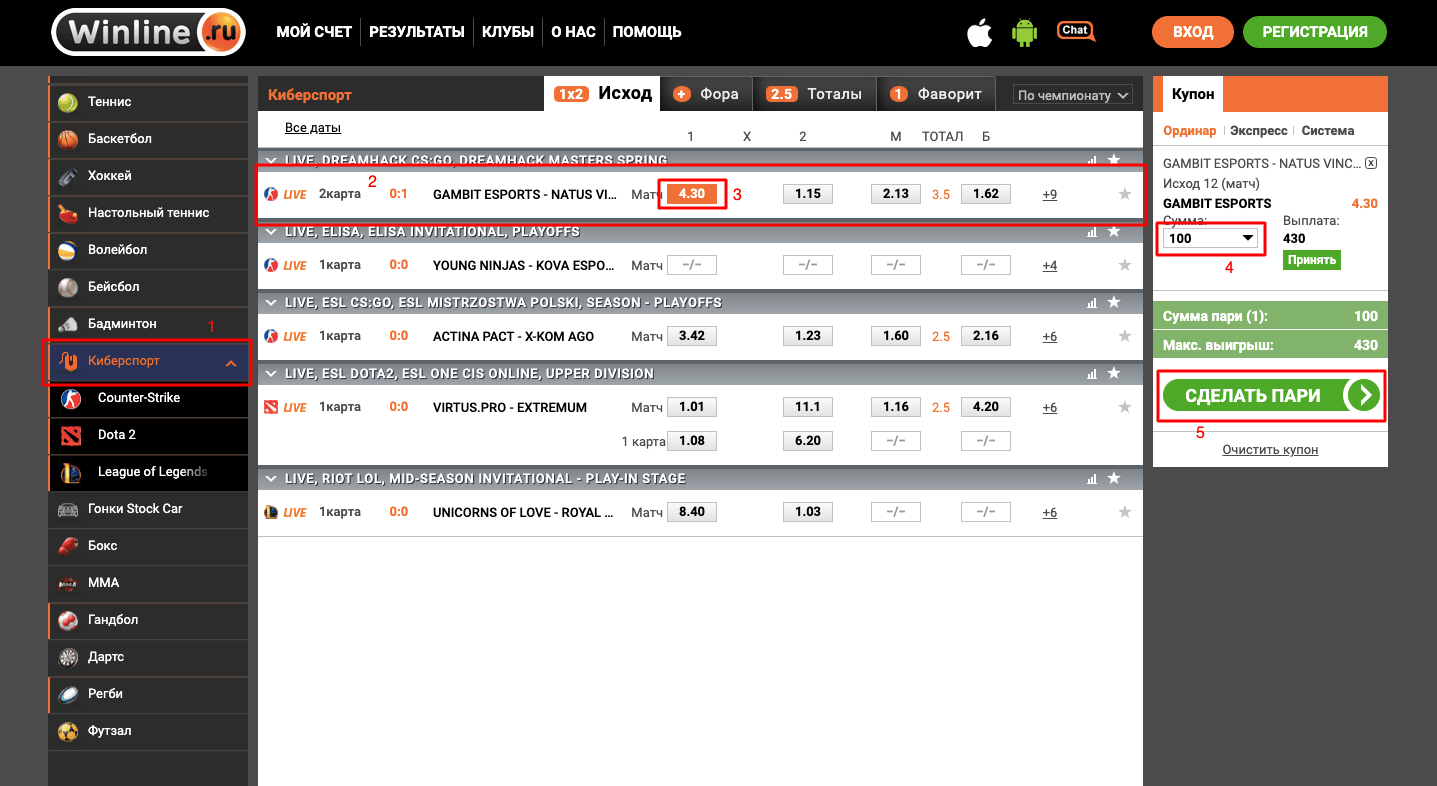Open РЕЗУЛЬТАТЫ menu item

(417, 32)
